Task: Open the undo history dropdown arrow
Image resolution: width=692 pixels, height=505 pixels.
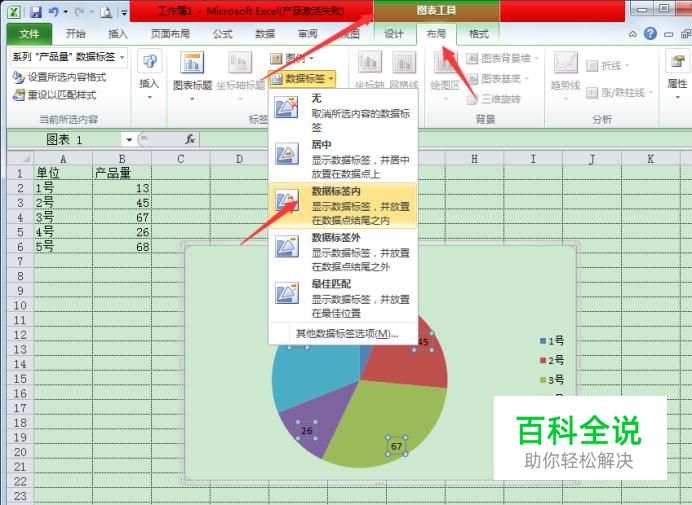Action: coord(66,12)
